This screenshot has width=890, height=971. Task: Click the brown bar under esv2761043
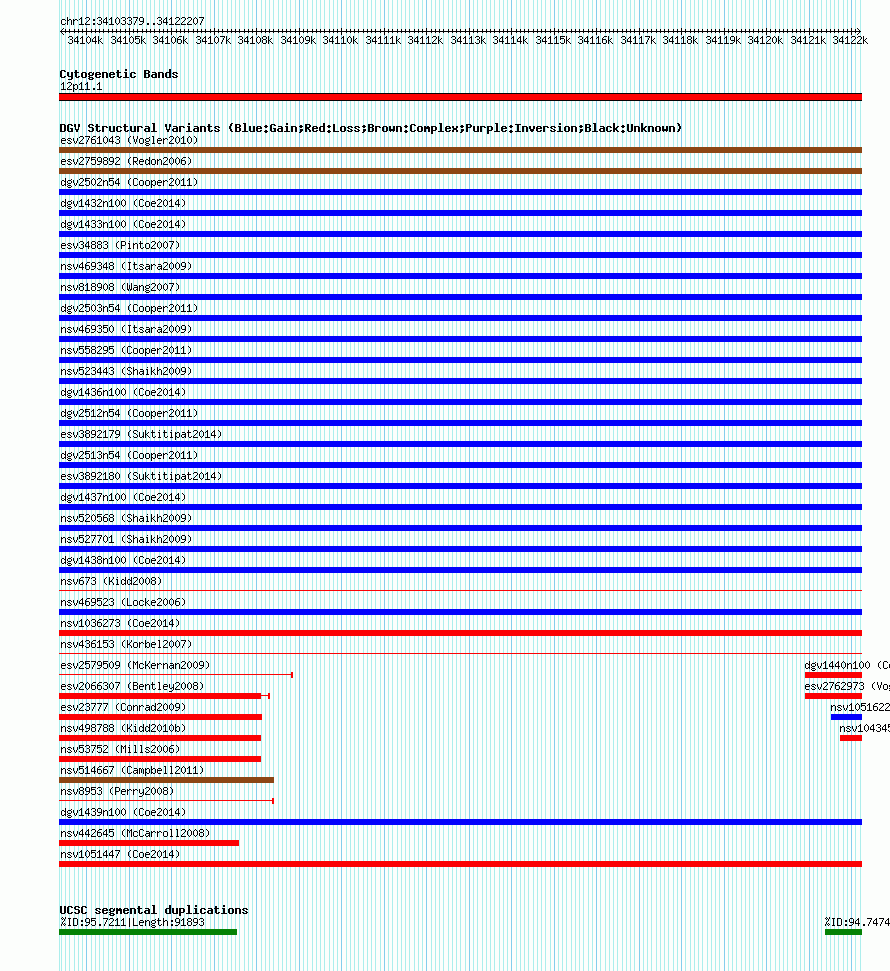tap(460, 150)
